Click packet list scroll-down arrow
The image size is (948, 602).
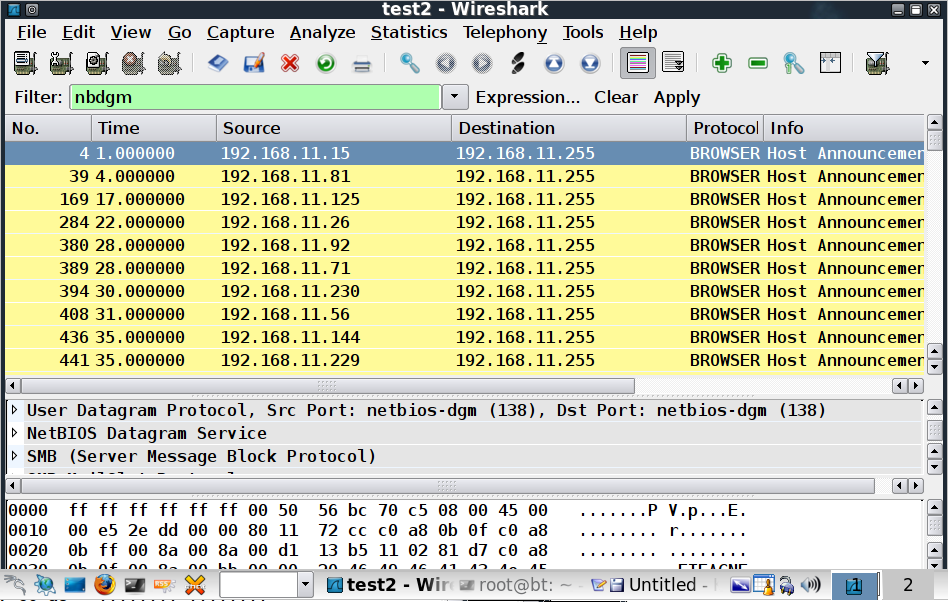tap(934, 367)
